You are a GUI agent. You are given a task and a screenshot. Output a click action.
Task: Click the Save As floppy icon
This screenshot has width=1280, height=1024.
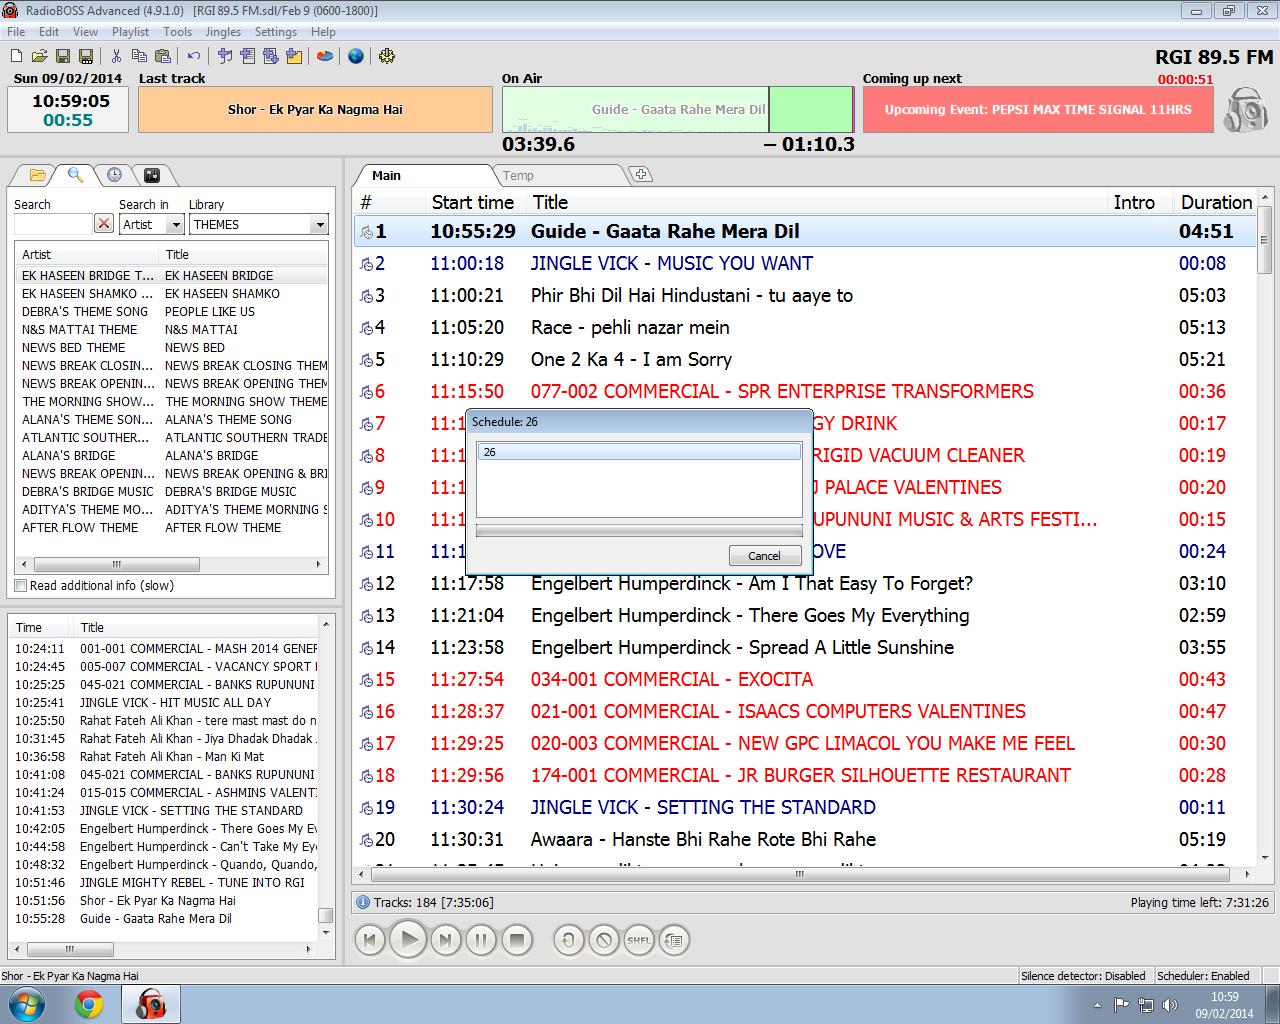(86, 56)
